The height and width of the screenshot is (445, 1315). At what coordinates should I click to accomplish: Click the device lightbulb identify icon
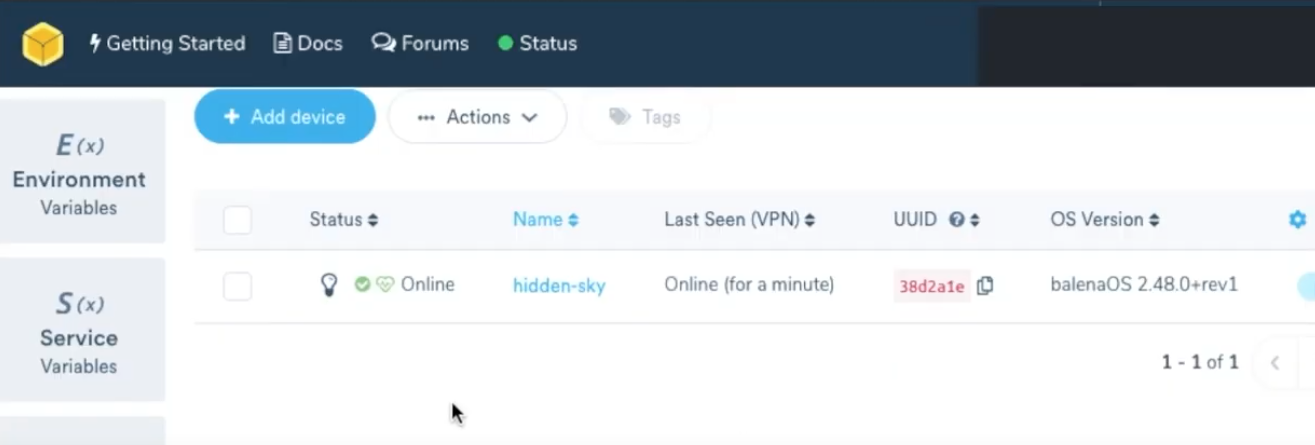tap(328, 286)
